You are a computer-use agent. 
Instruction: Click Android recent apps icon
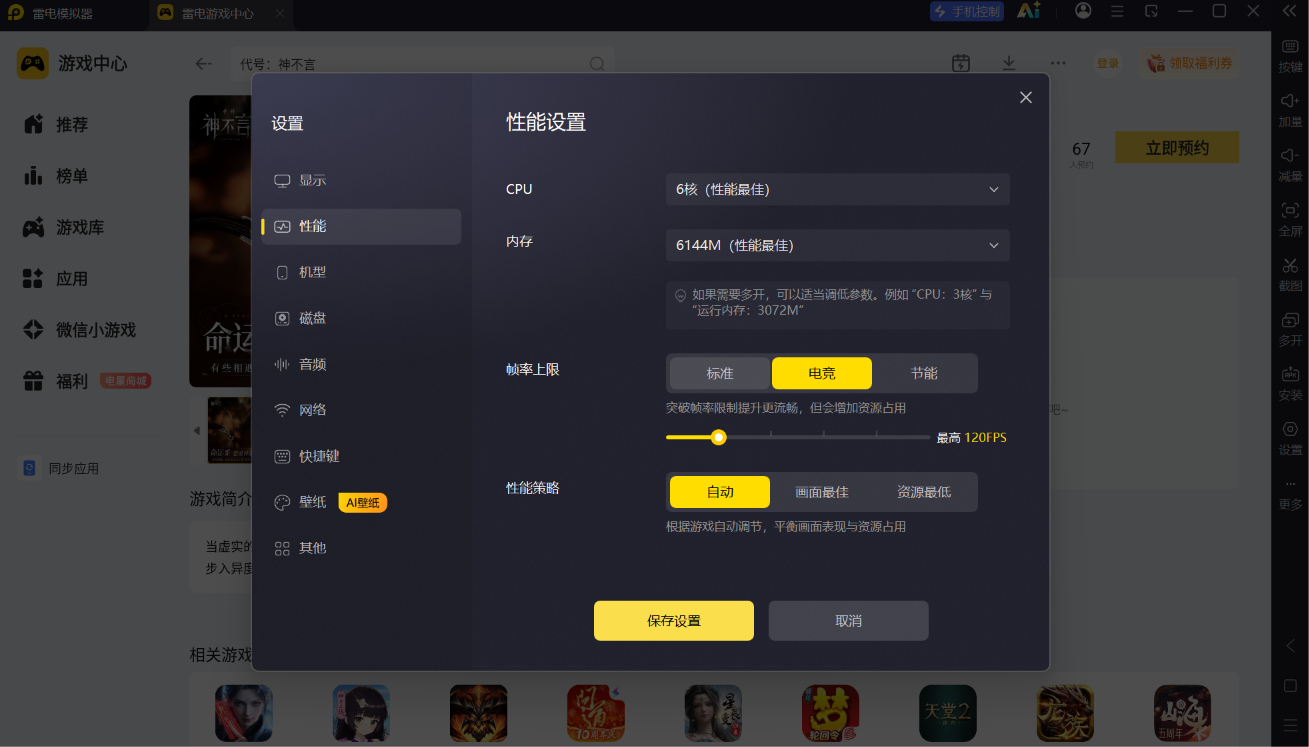1290,724
